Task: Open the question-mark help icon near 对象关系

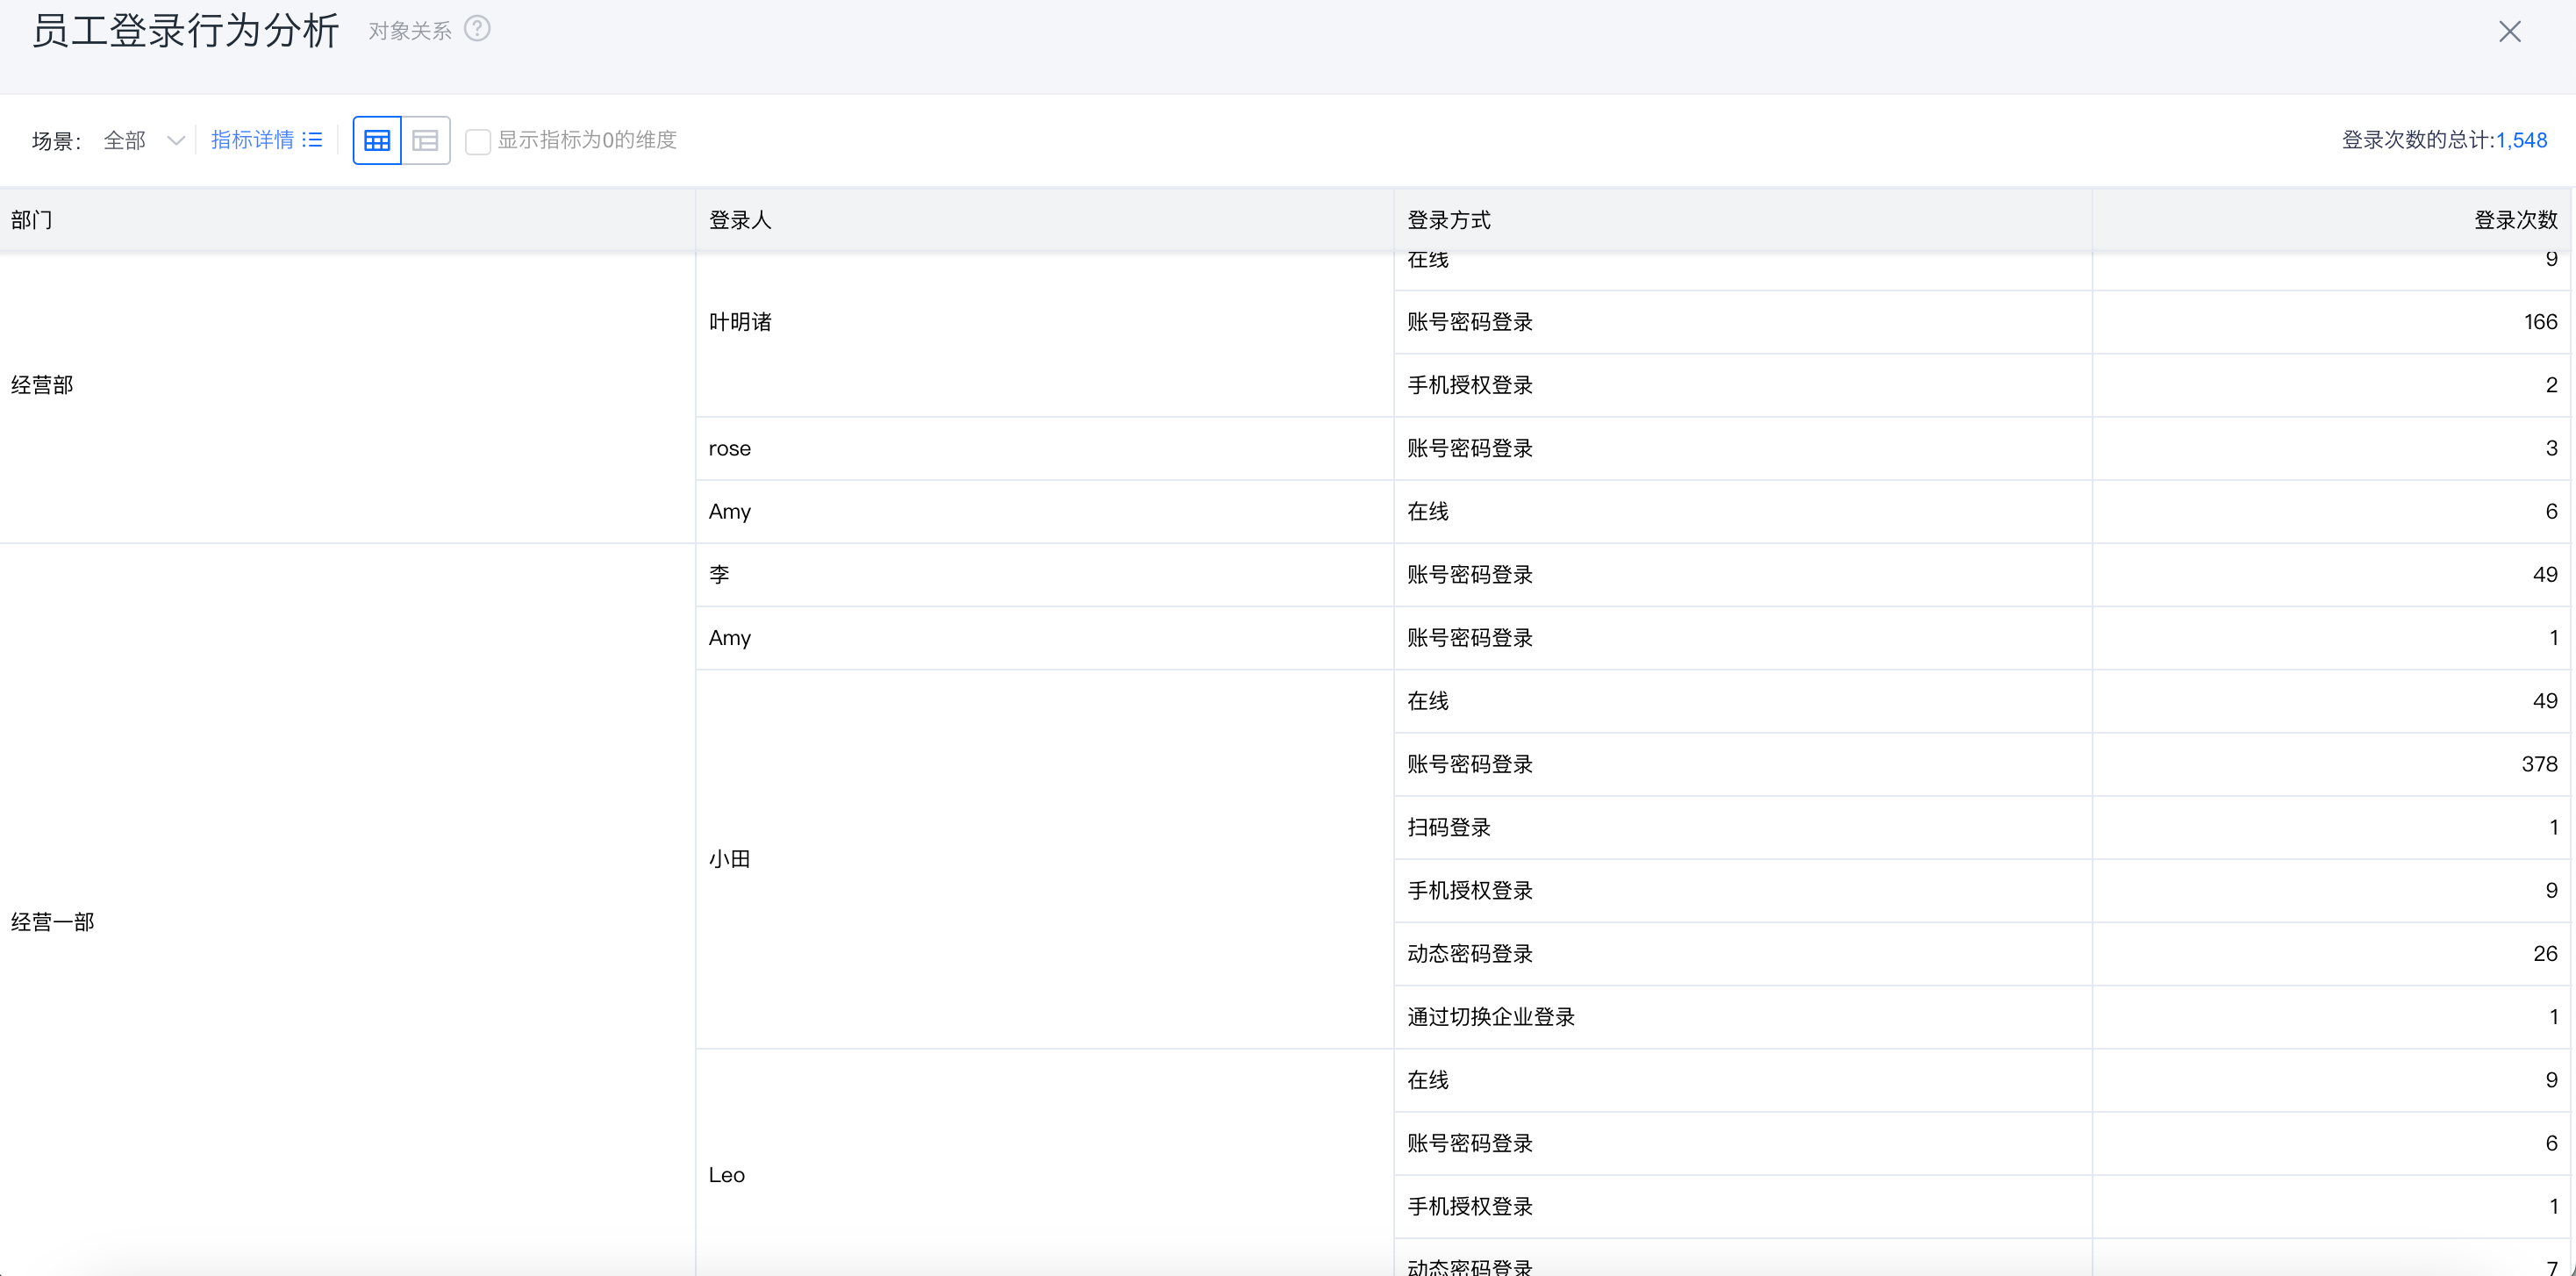Action: [x=478, y=28]
